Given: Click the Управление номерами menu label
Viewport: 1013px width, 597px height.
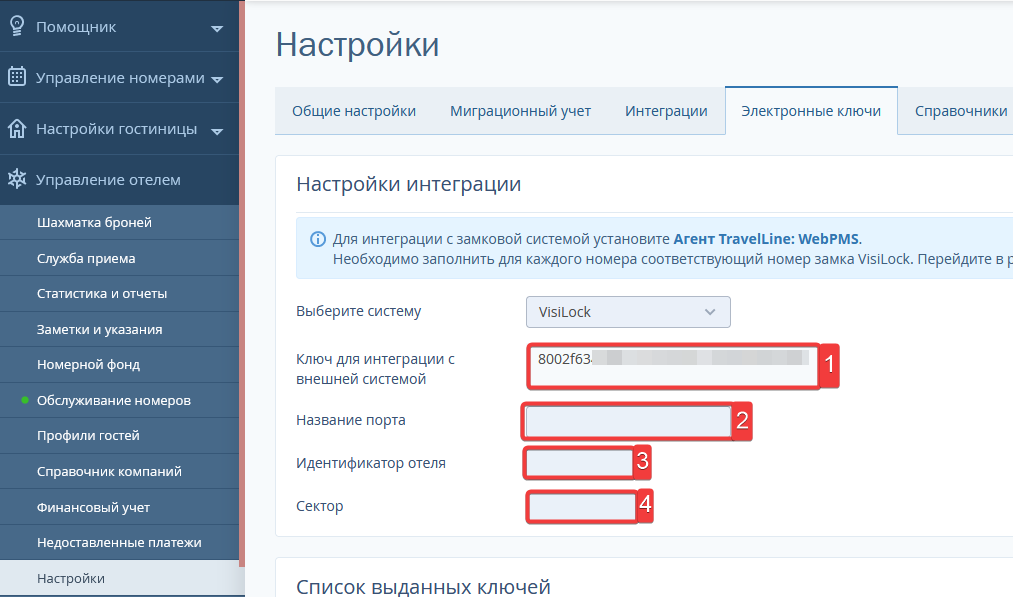Looking at the screenshot, I should 120,78.
